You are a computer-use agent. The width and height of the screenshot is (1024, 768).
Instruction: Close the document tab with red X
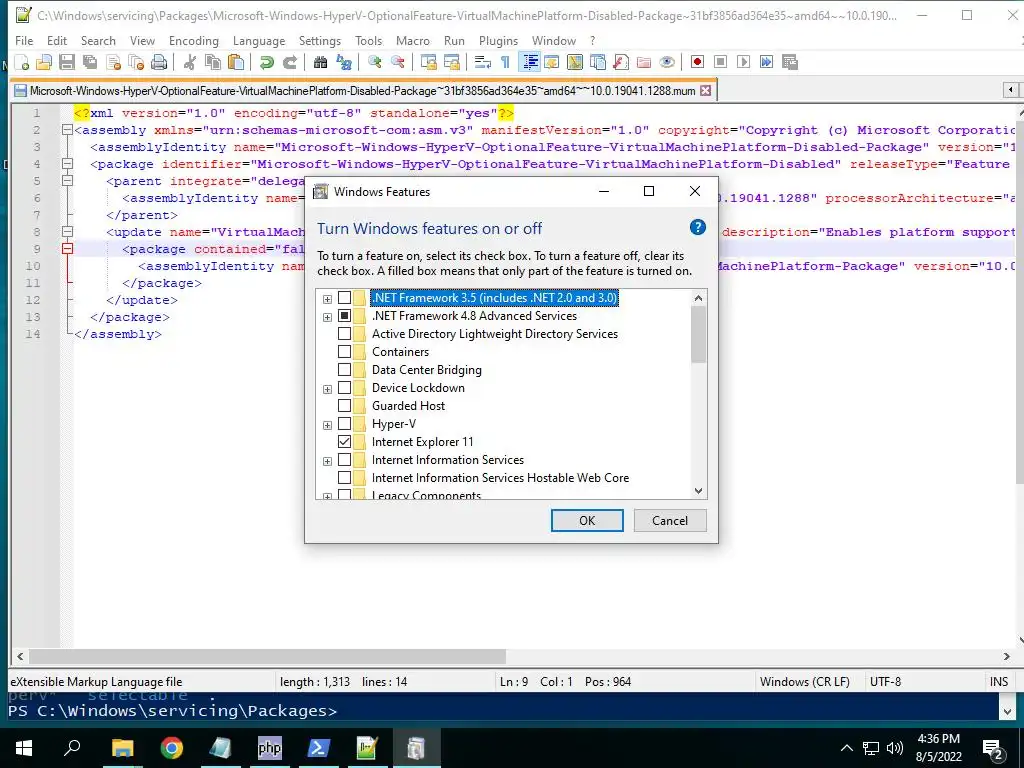pos(705,91)
